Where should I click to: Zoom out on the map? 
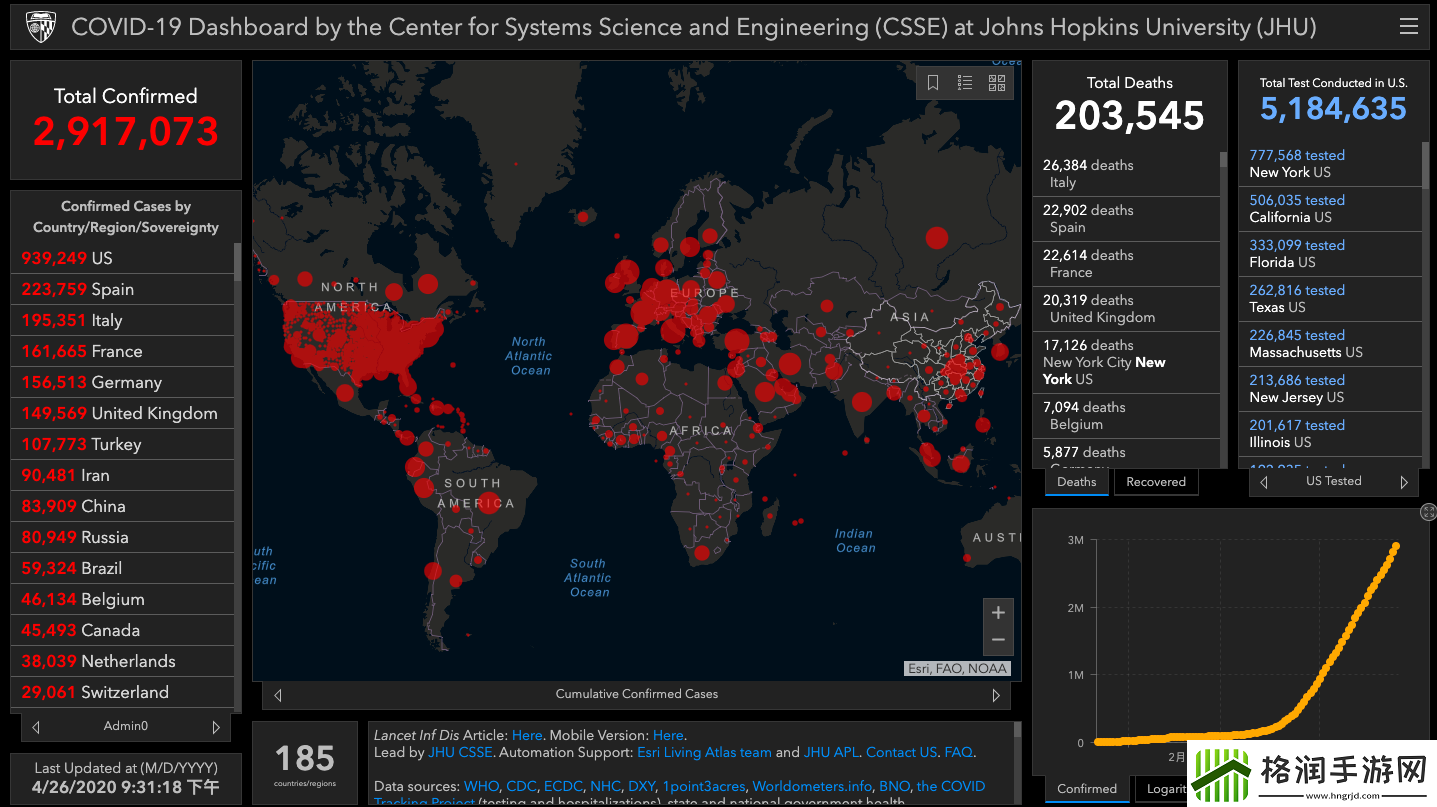997,640
